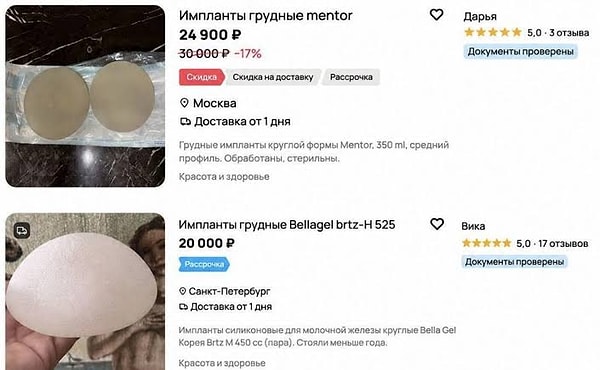Open the Bellagel implant product photo
The height and width of the screenshot is (370, 600).
pyautogui.click(x=85, y=292)
